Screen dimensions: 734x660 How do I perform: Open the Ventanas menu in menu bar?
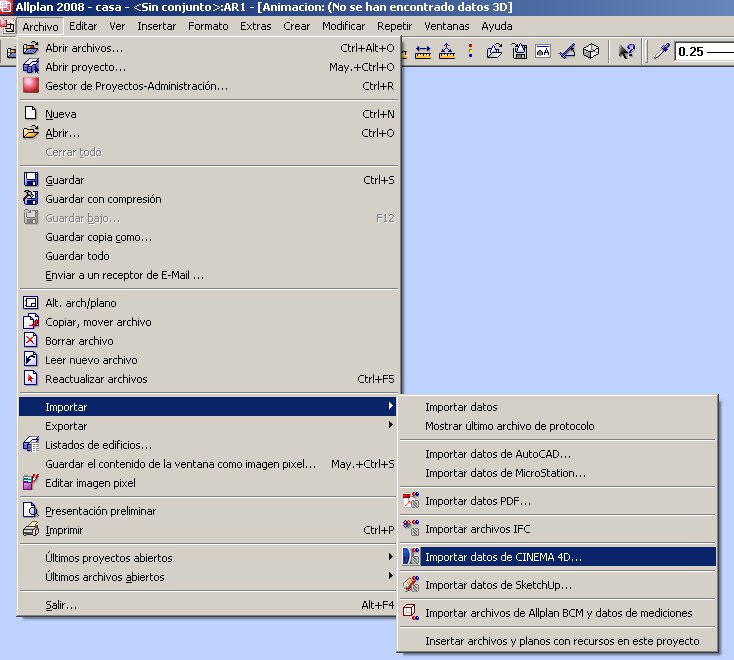pos(446,26)
